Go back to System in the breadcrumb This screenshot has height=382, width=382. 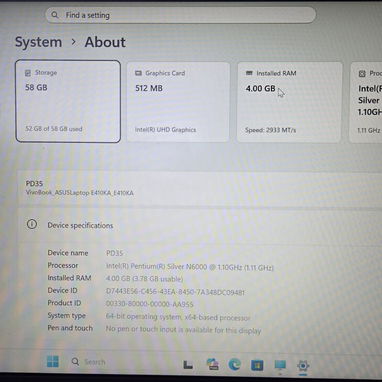pyautogui.click(x=38, y=42)
